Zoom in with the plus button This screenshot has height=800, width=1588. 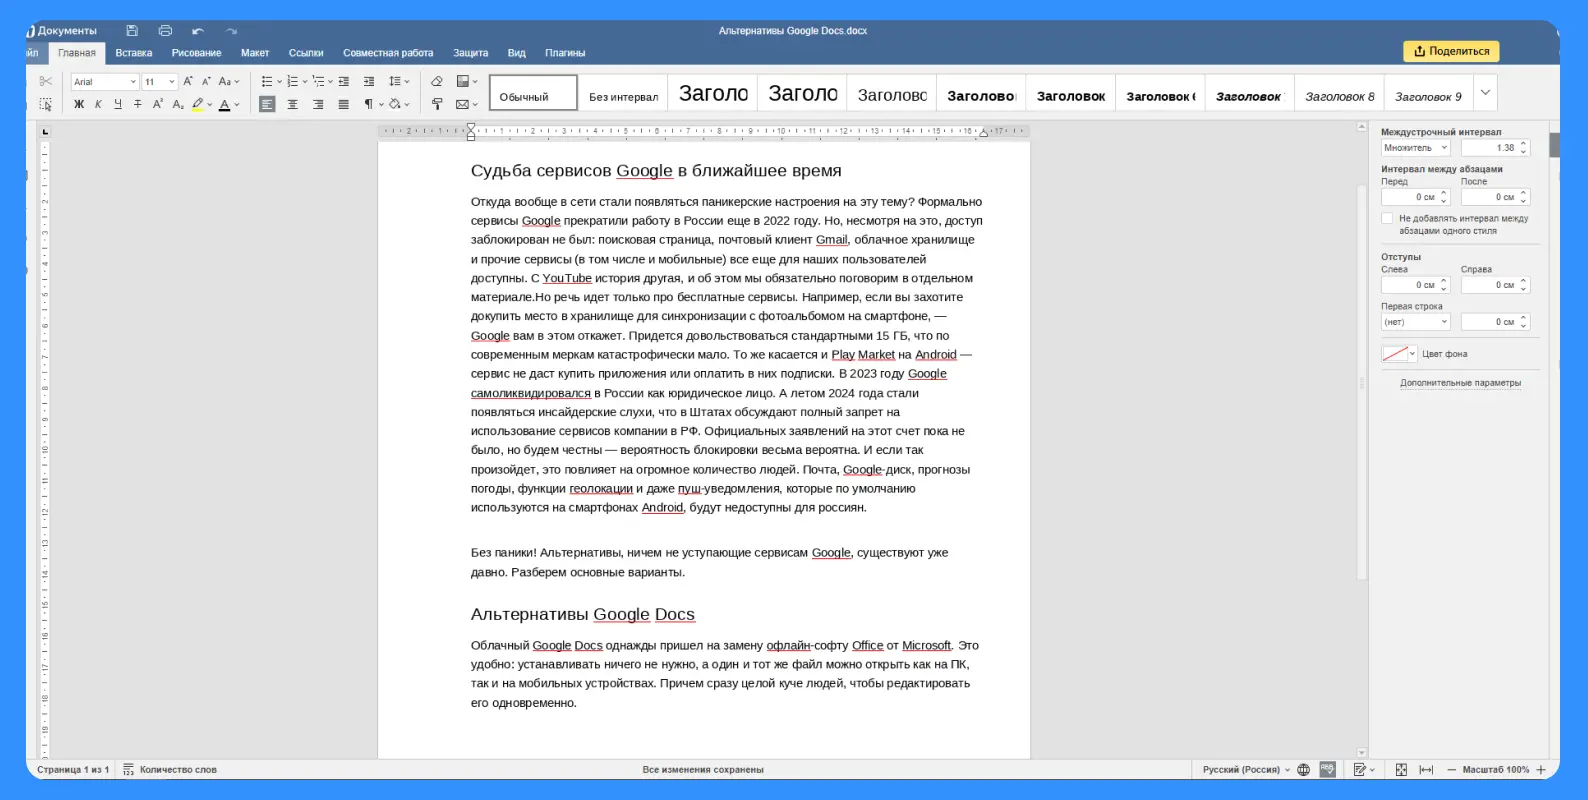[1541, 769]
